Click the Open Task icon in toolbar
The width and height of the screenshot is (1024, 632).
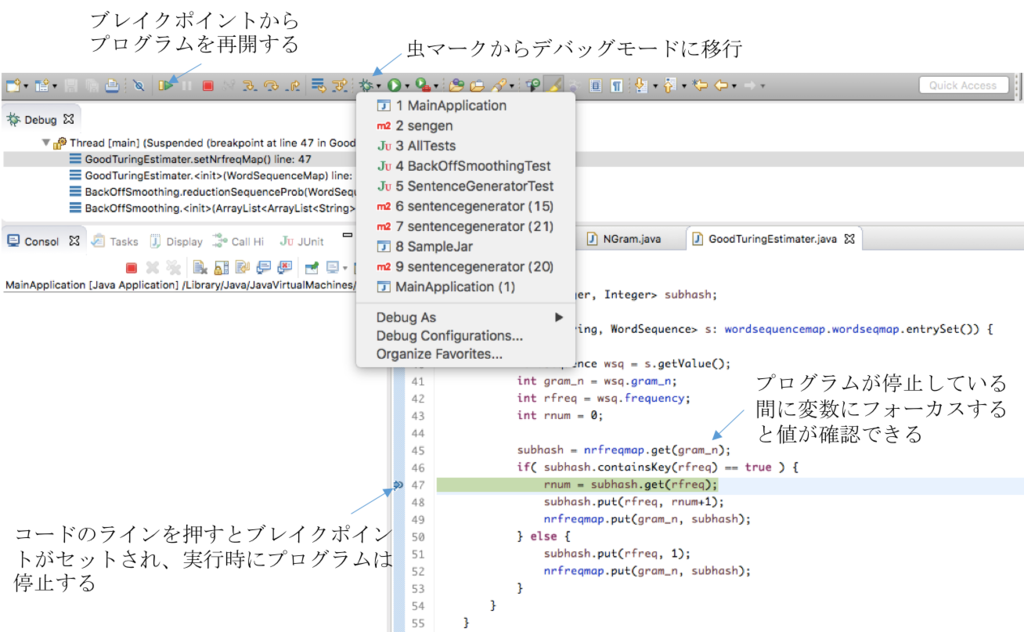point(477,86)
